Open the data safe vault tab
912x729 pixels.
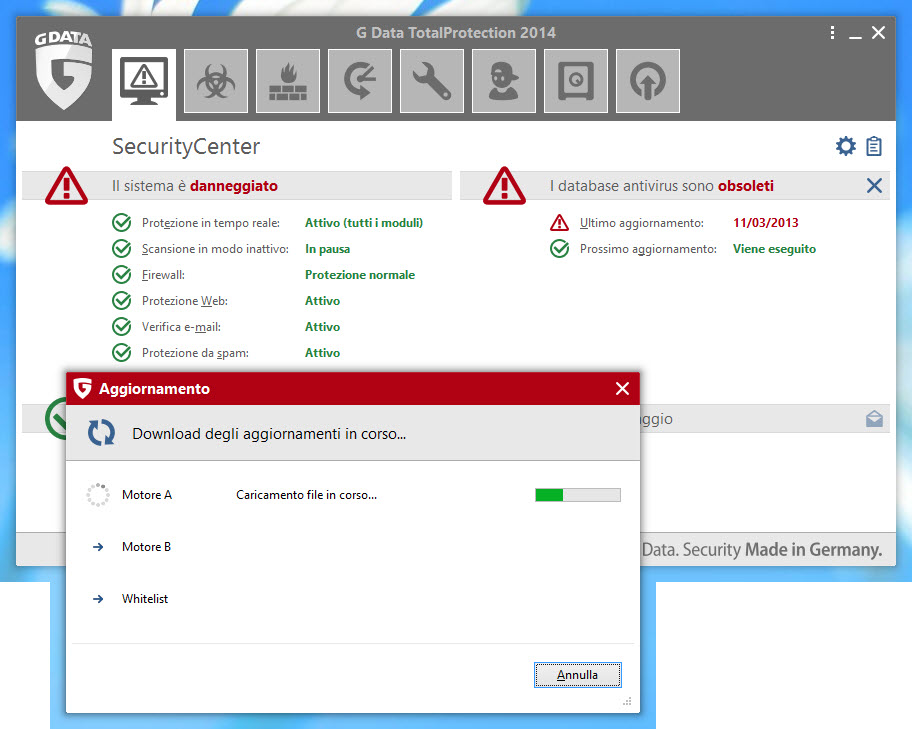[576, 81]
